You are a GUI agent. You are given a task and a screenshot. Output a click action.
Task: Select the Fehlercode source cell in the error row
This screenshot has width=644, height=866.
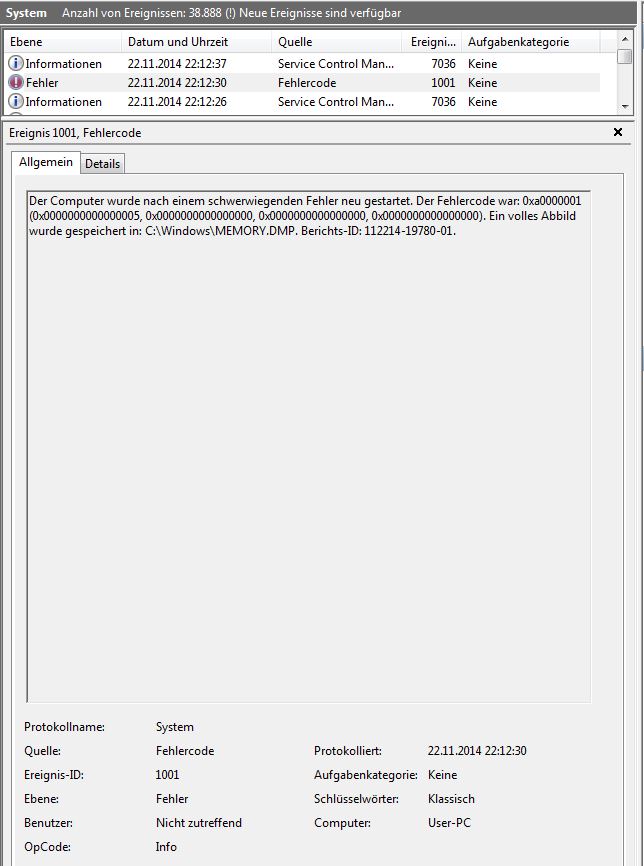(x=307, y=83)
